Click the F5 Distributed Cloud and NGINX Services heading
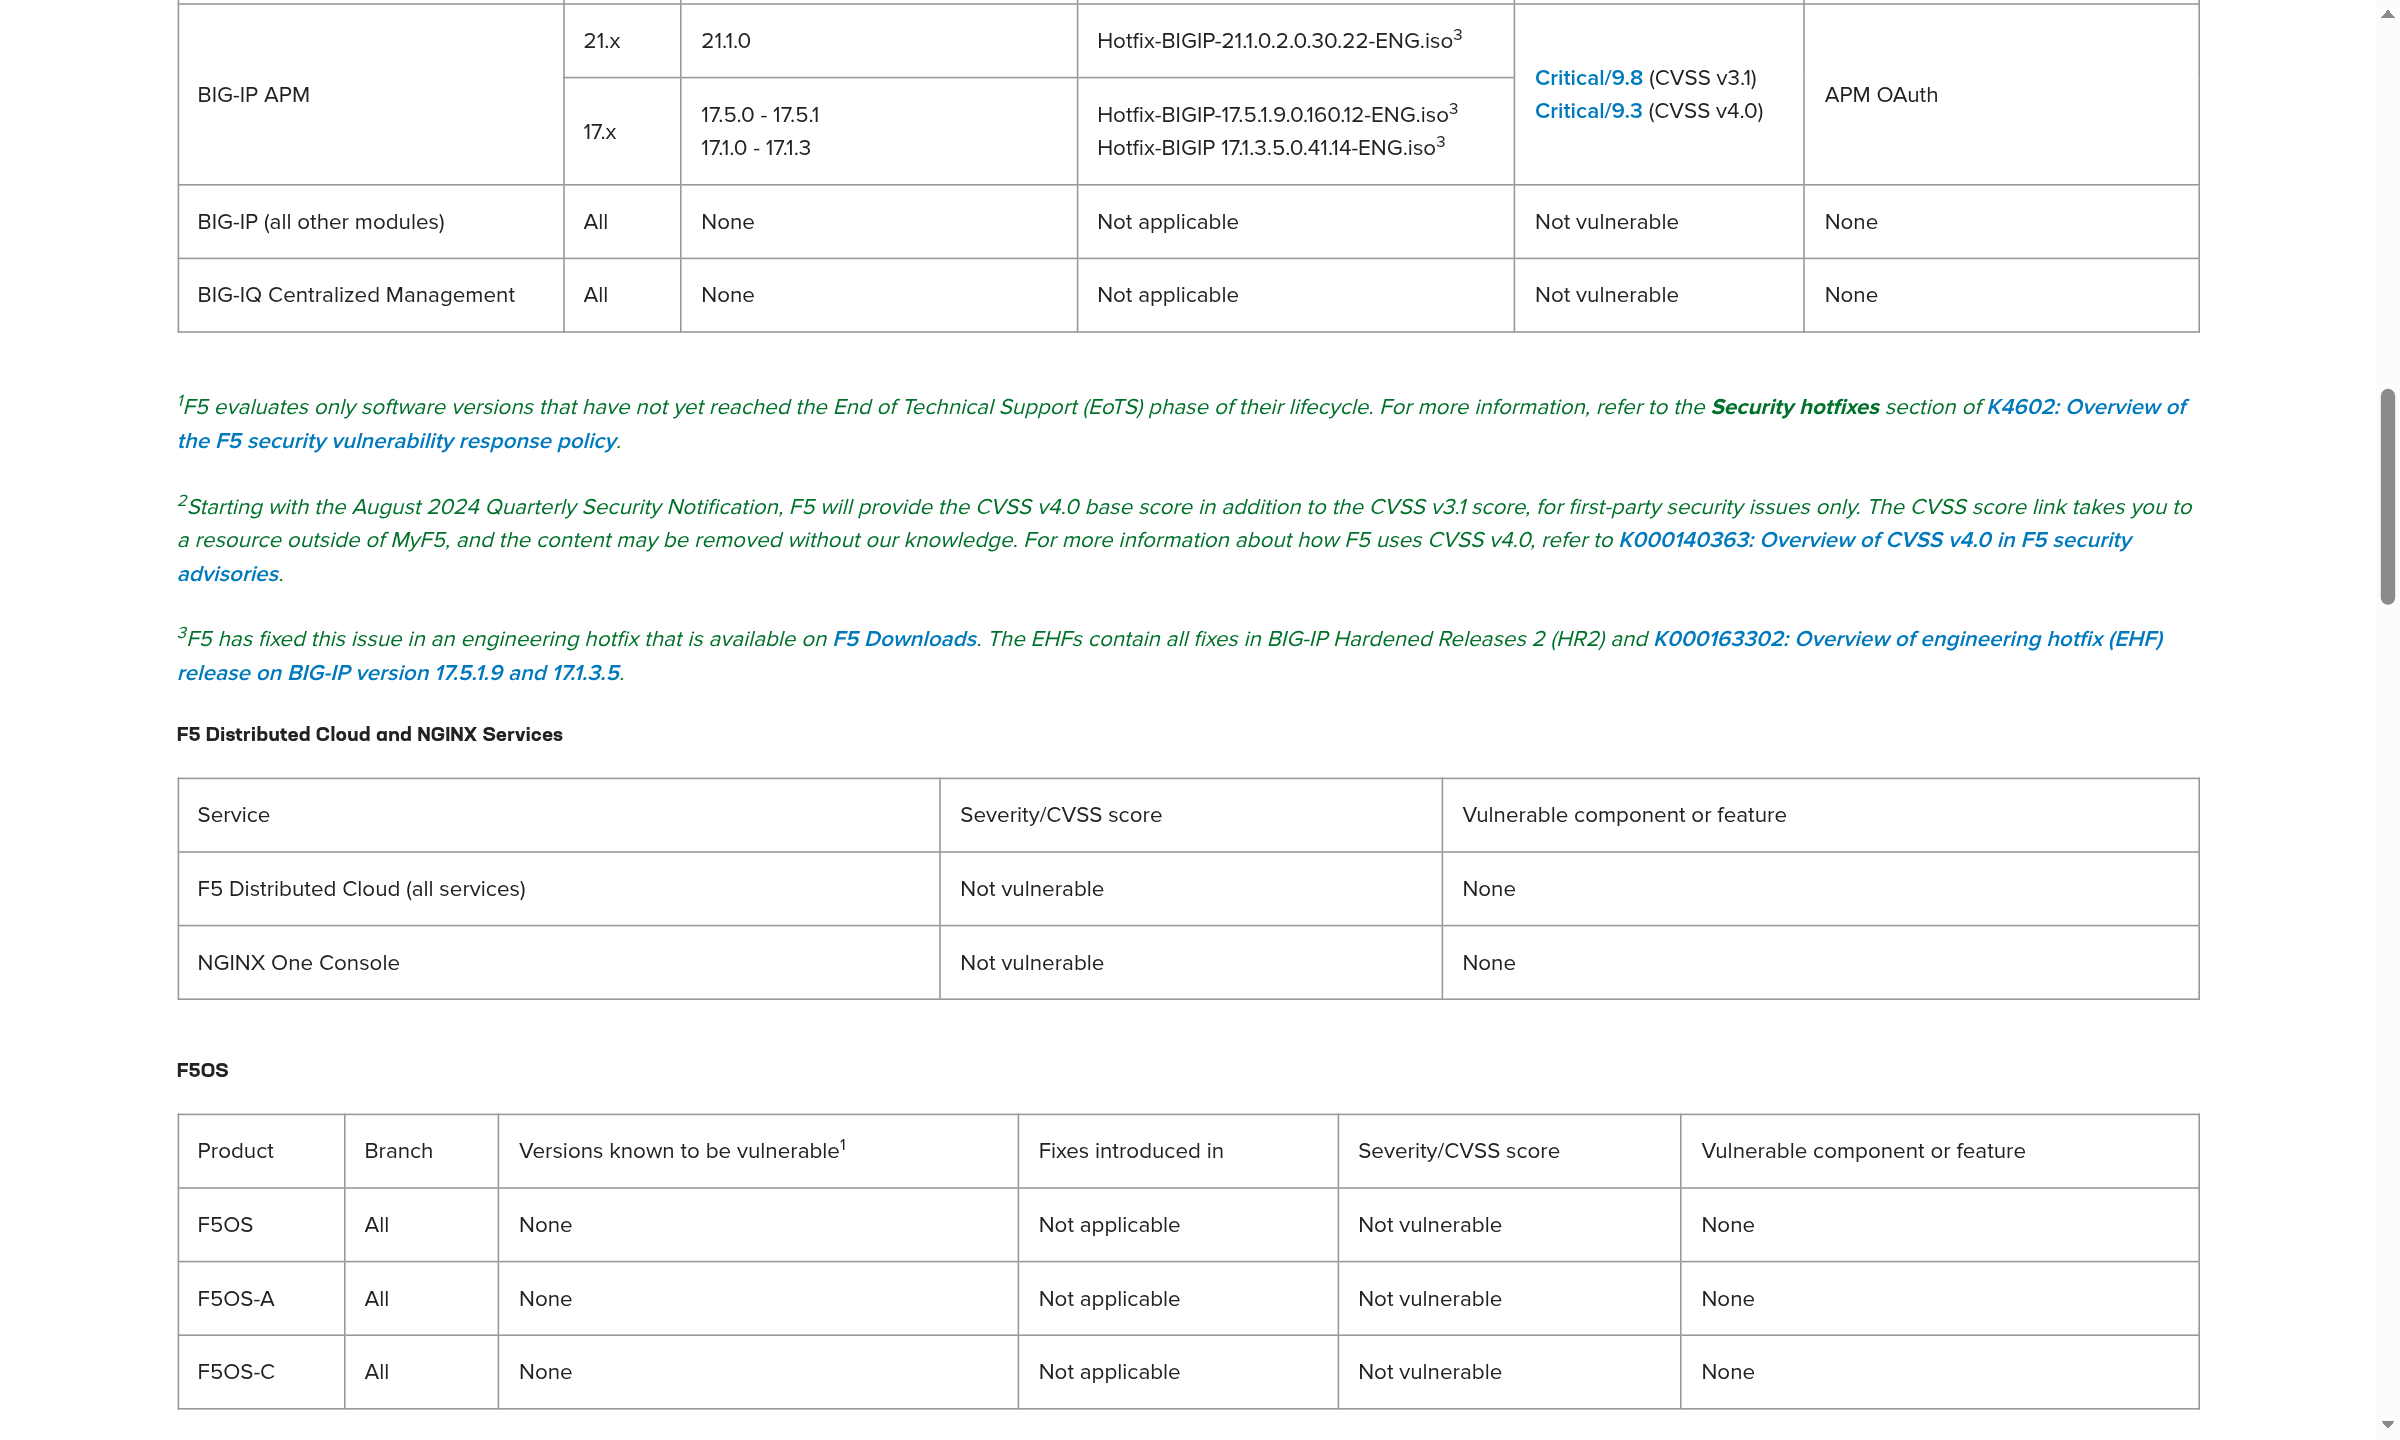The width and height of the screenshot is (2400, 1440). 370,734
